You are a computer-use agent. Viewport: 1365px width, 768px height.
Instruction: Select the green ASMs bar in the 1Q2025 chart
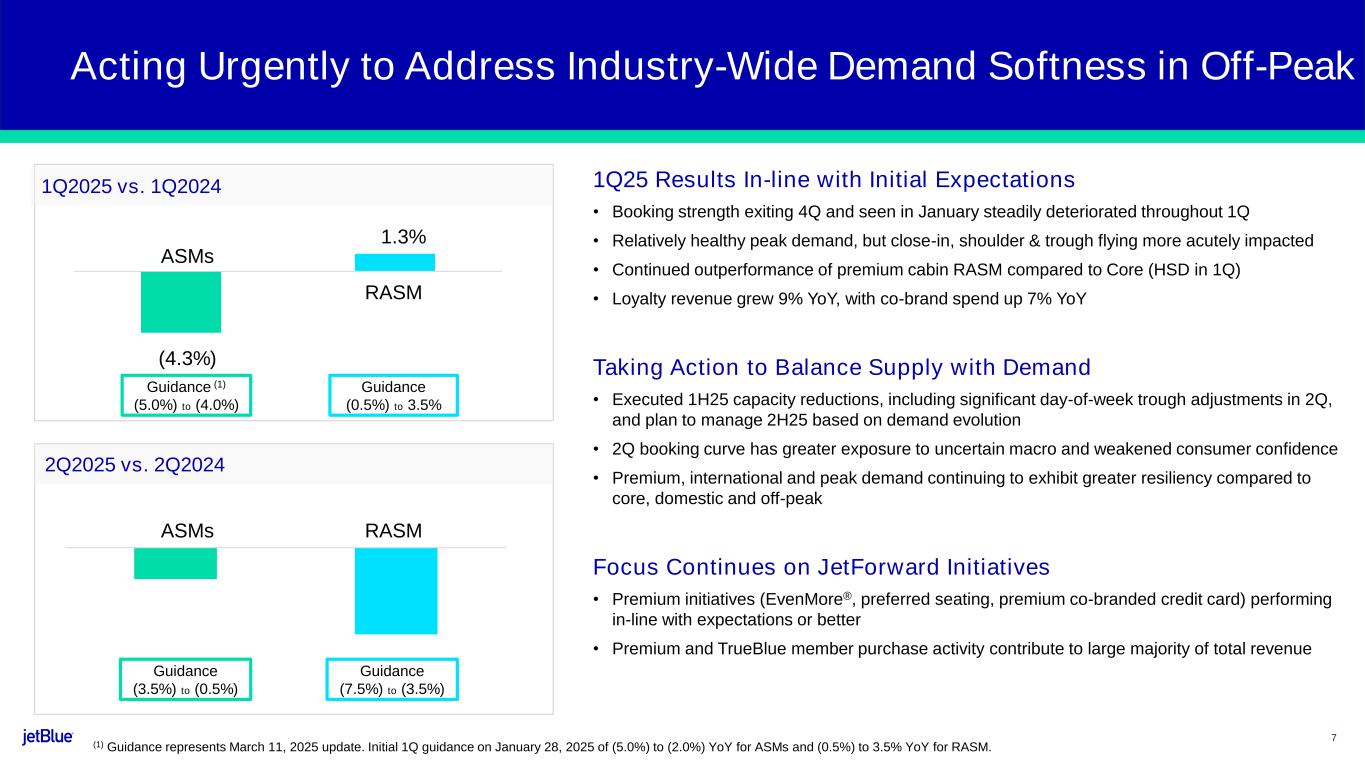[181, 302]
